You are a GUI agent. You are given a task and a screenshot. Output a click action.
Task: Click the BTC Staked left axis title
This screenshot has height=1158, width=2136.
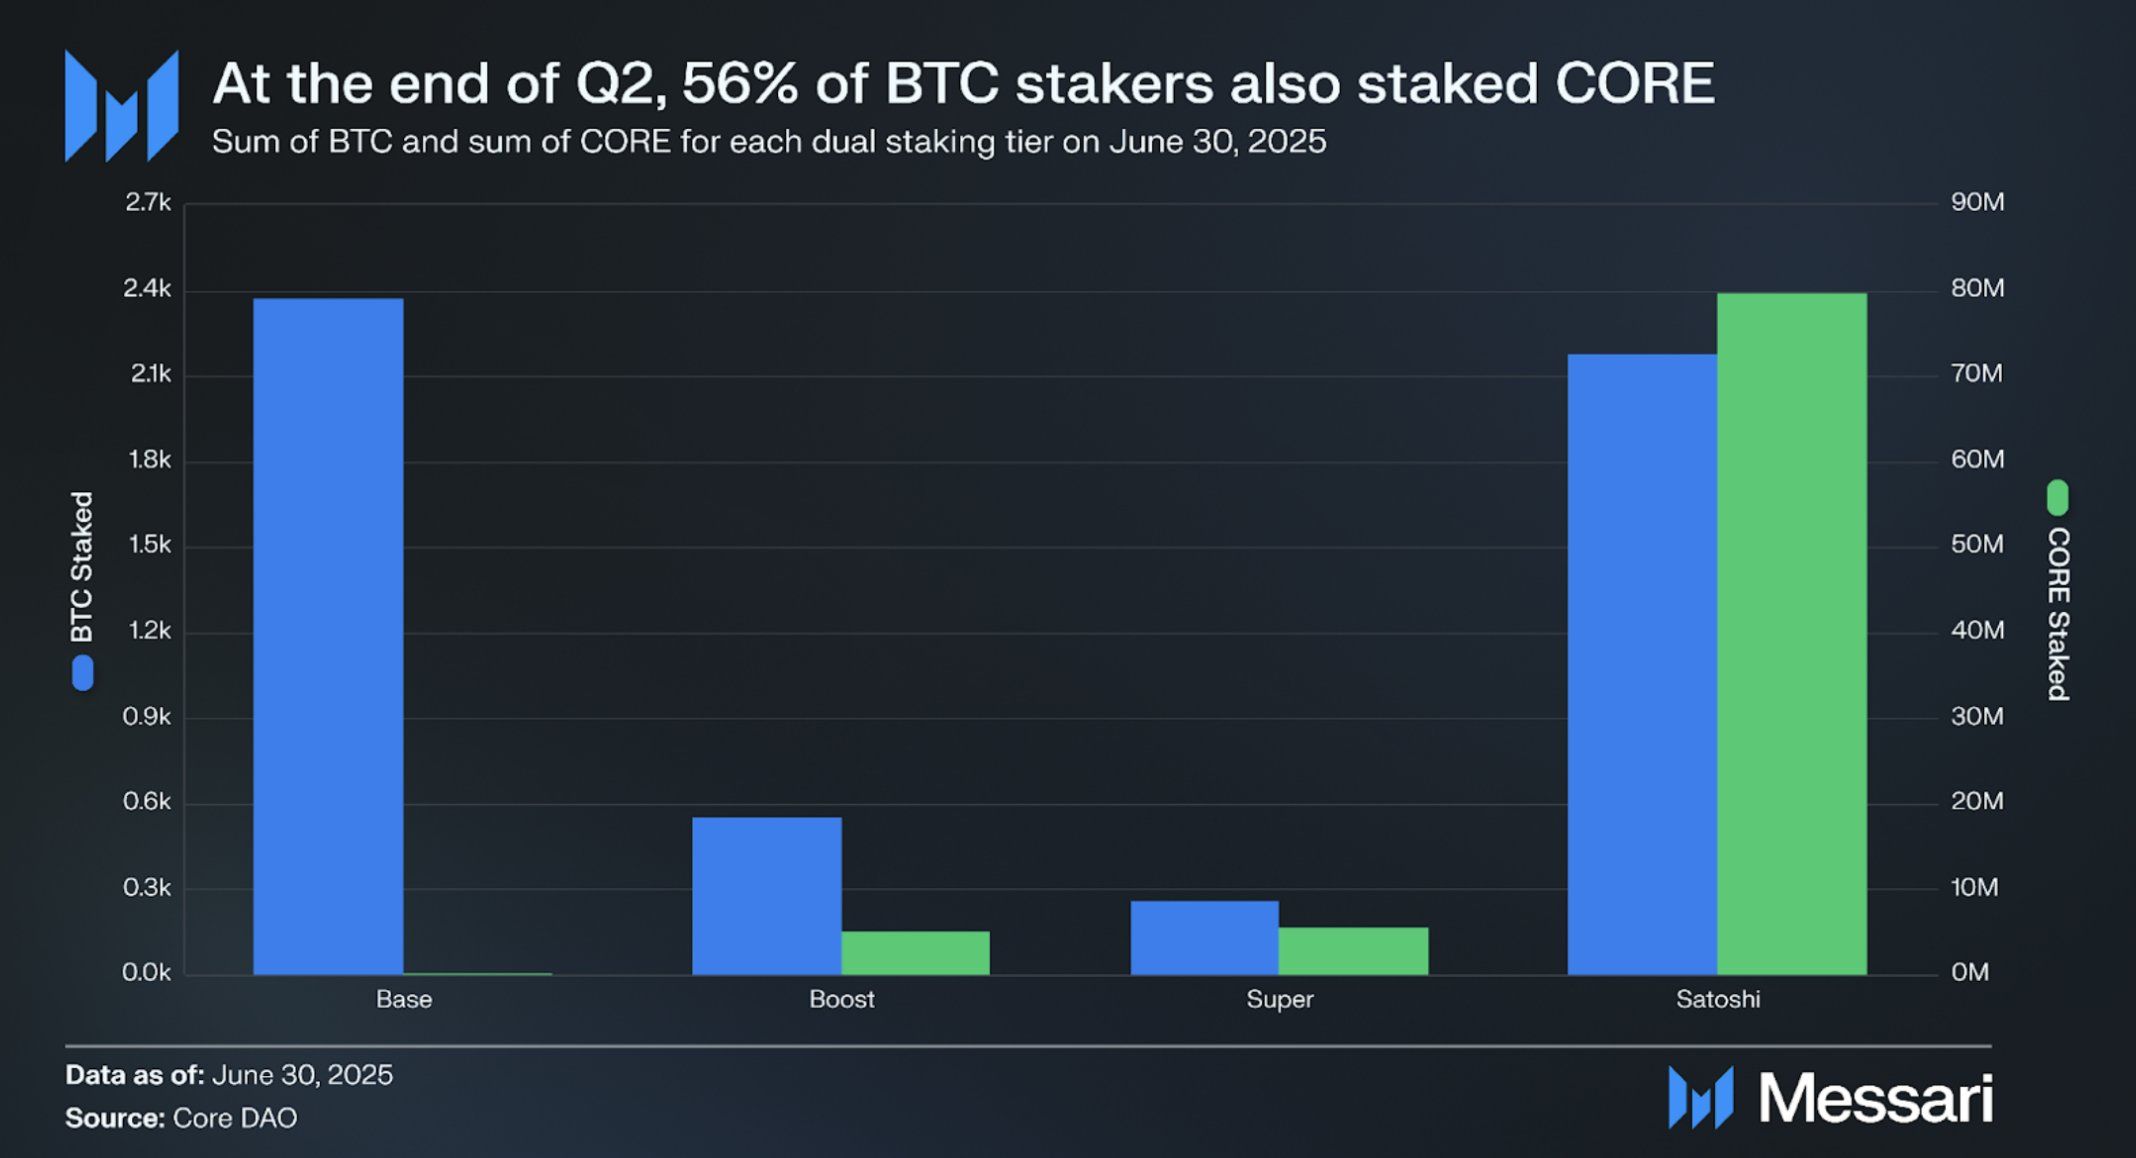pos(82,566)
